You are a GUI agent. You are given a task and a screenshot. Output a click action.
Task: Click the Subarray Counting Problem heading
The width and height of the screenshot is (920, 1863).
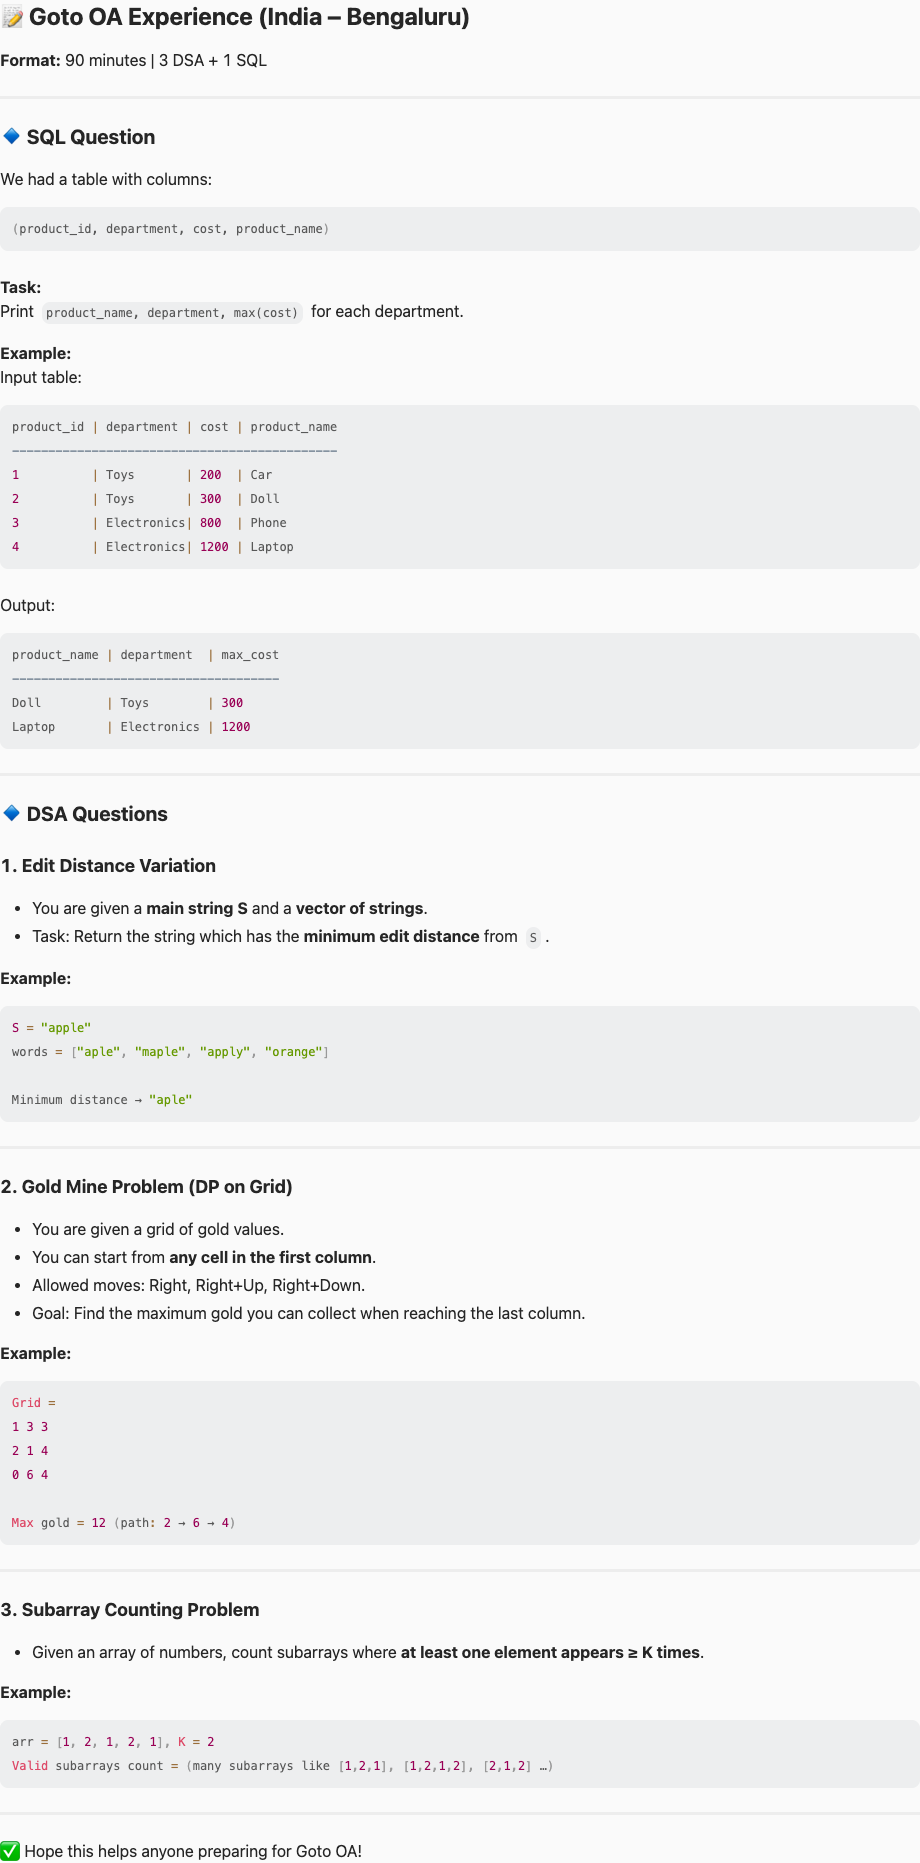[130, 1610]
